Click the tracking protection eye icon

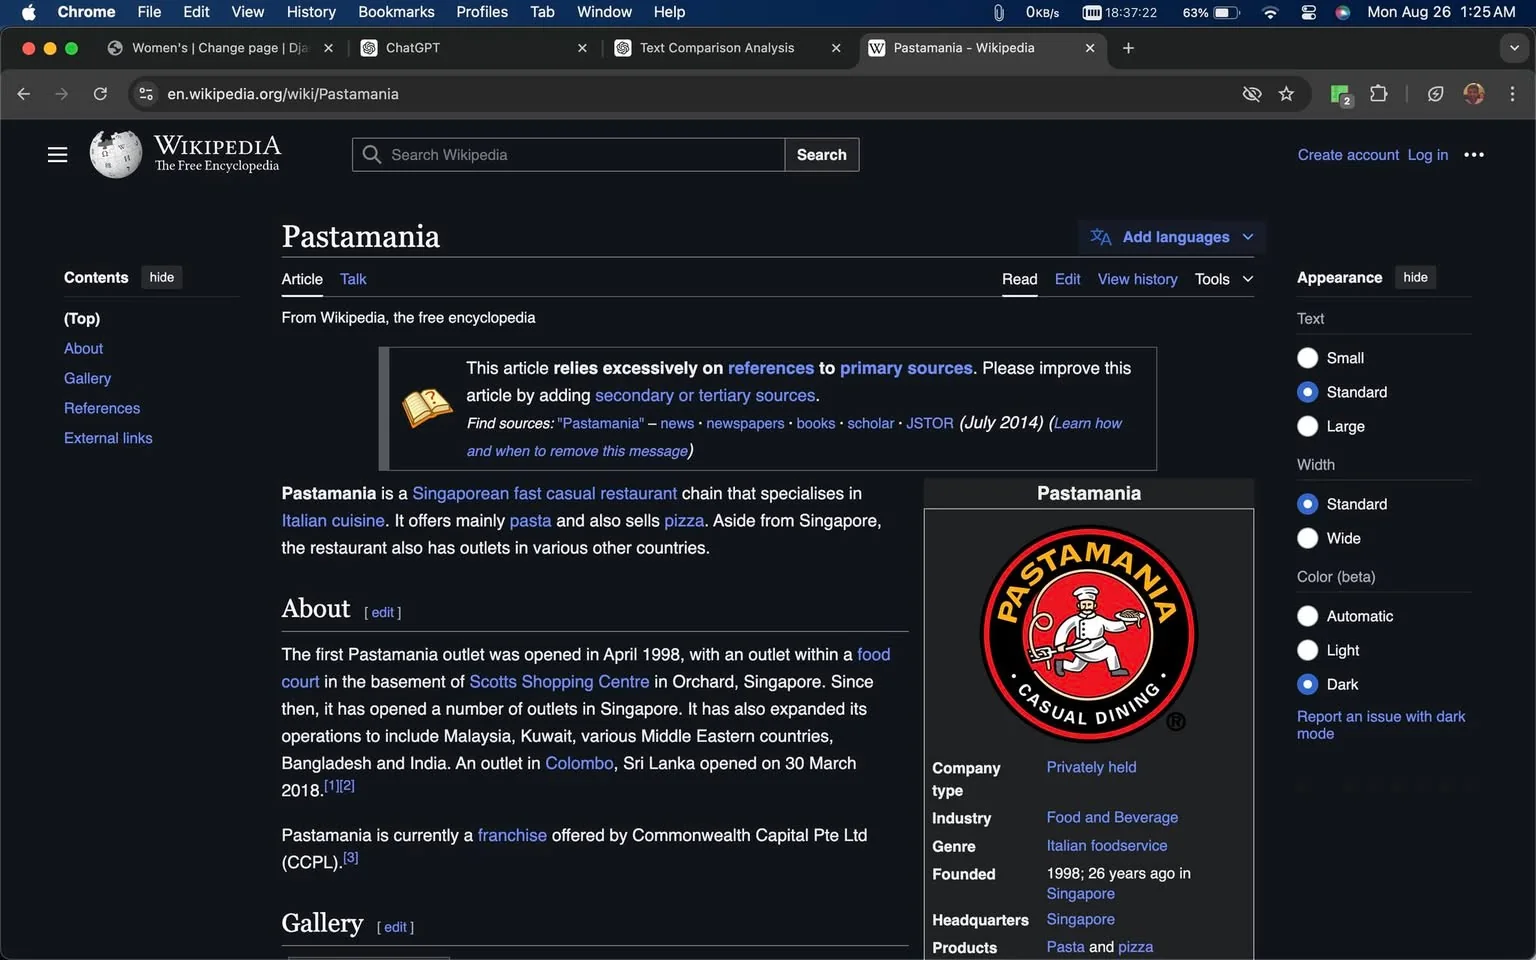click(1251, 93)
